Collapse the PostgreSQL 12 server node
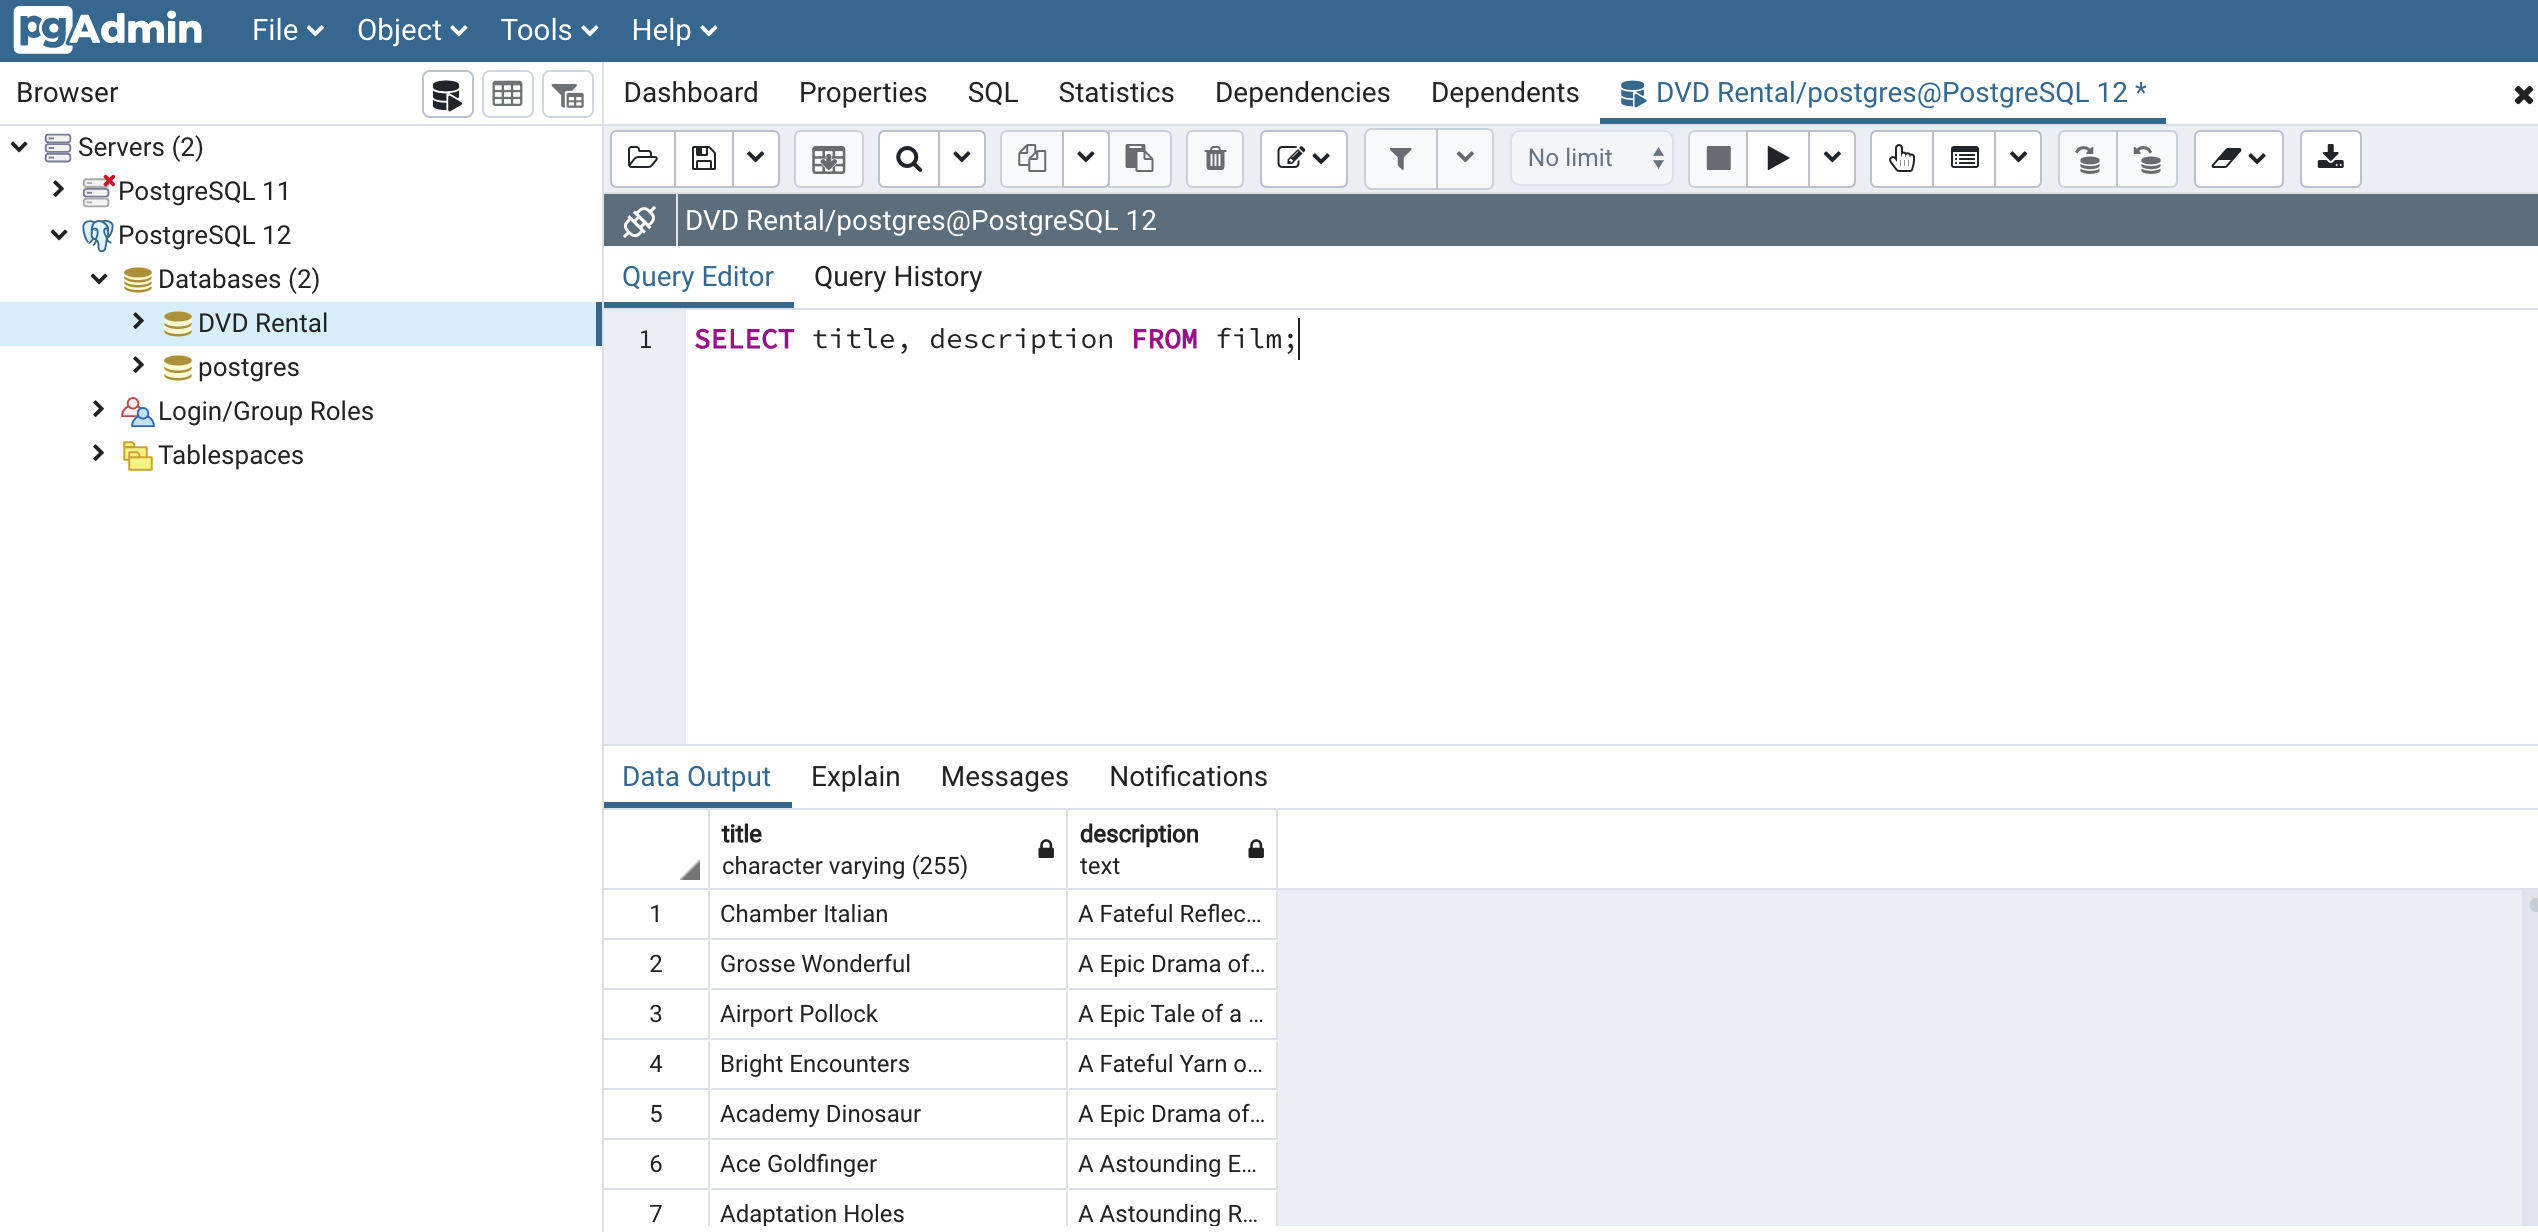Viewport: 2538px width, 1232px height. [x=59, y=235]
